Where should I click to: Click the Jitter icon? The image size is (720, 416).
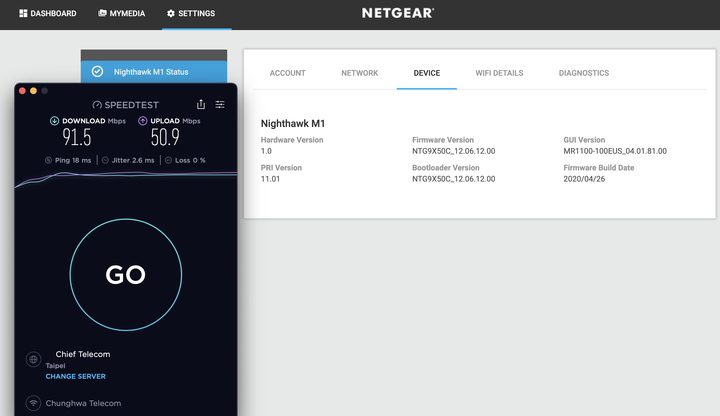pyautogui.click(x=105, y=160)
